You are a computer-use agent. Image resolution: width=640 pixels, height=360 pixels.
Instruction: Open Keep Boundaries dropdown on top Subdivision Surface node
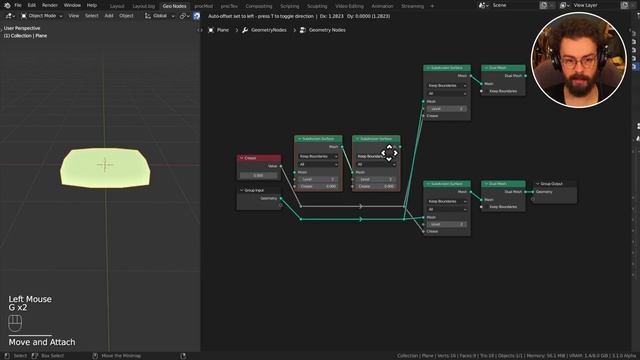[x=447, y=86]
